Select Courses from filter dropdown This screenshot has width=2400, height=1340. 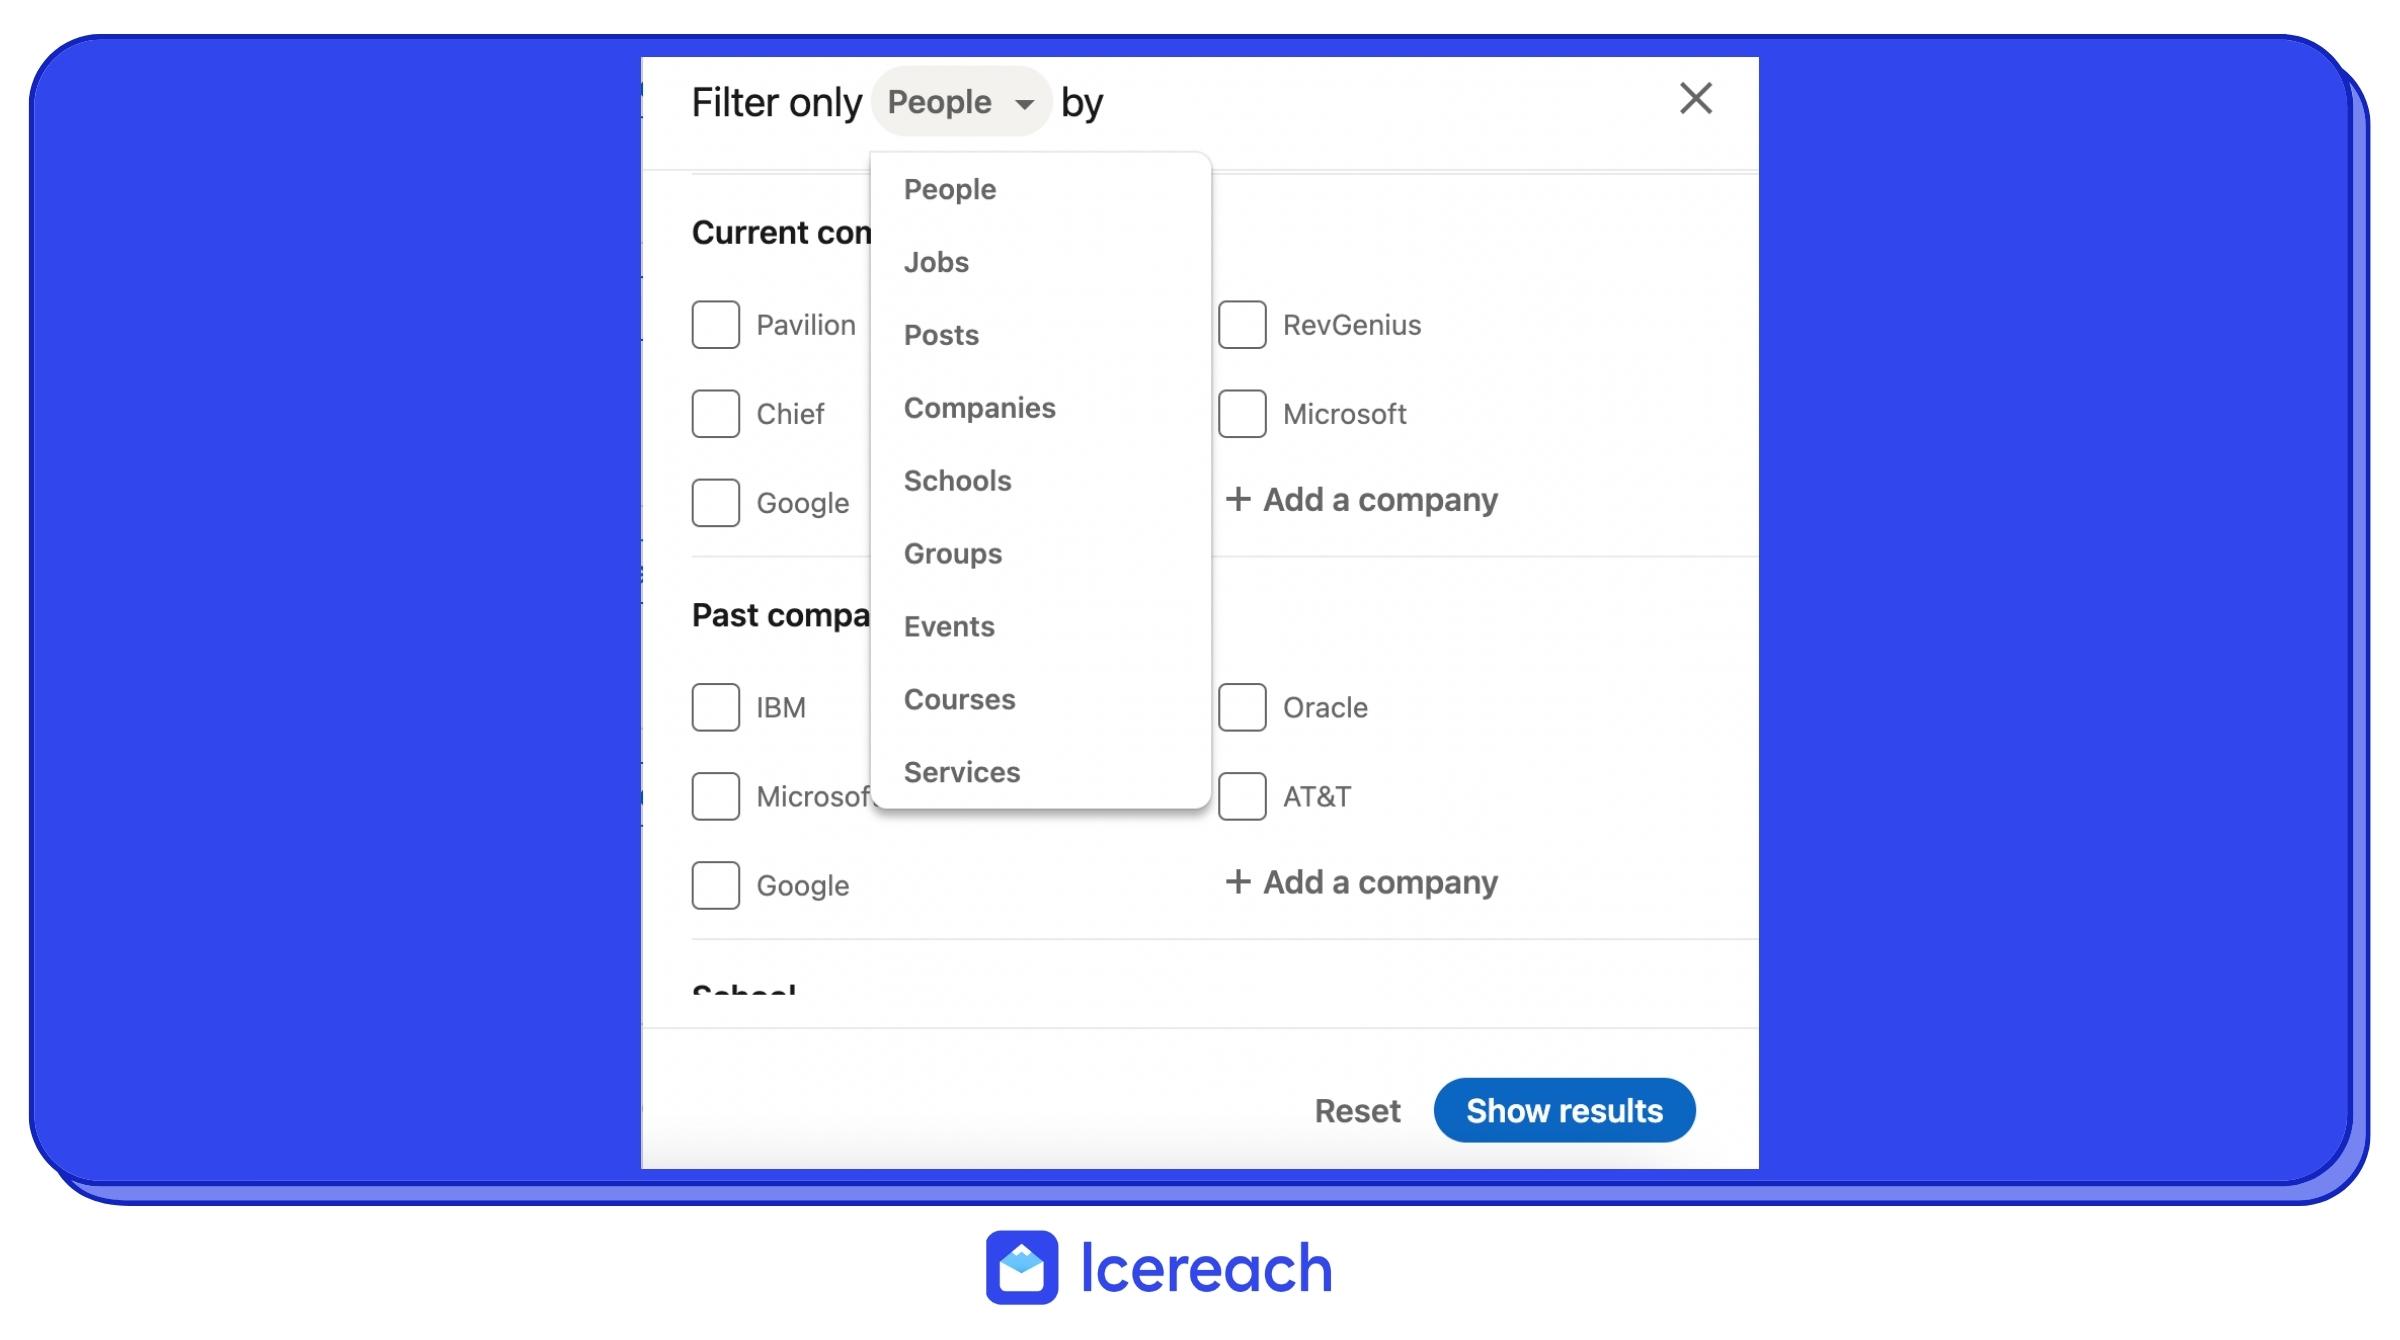[x=959, y=699]
